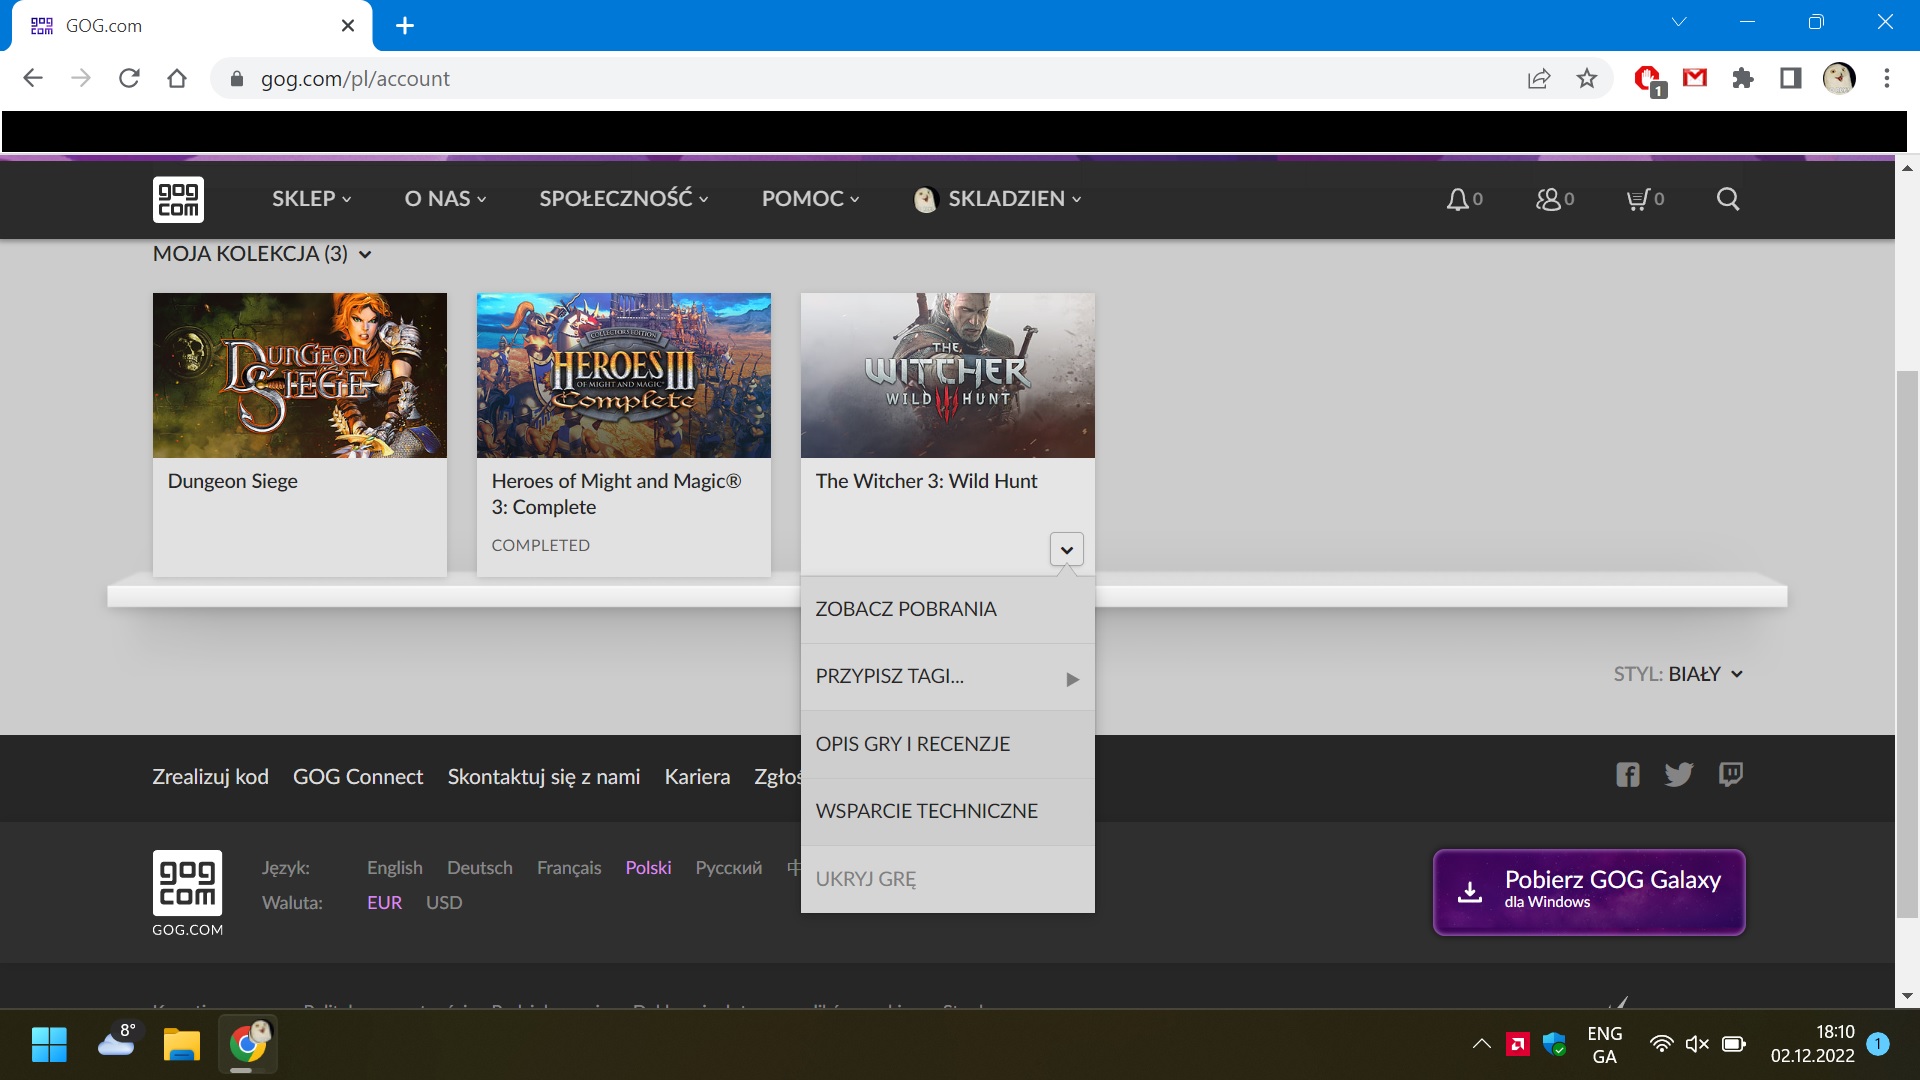Select WSPARCIE TECHNICZNE entry
This screenshot has width=1920, height=1080.
click(x=948, y=811)
